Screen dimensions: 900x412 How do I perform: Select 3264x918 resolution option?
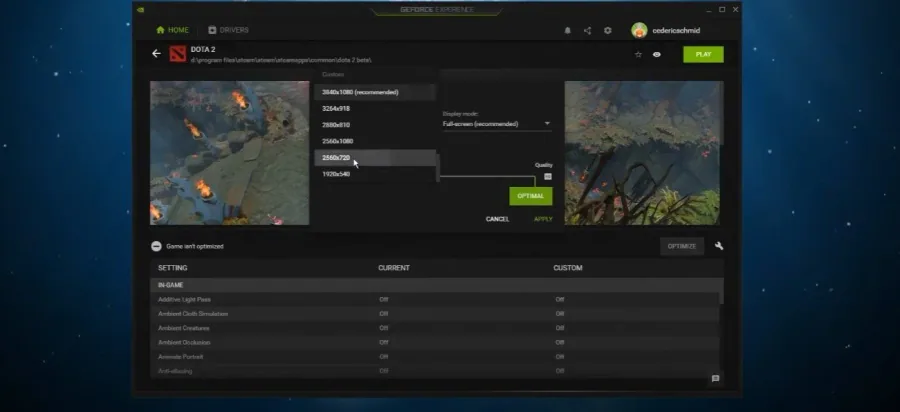[x=375, y=108]
